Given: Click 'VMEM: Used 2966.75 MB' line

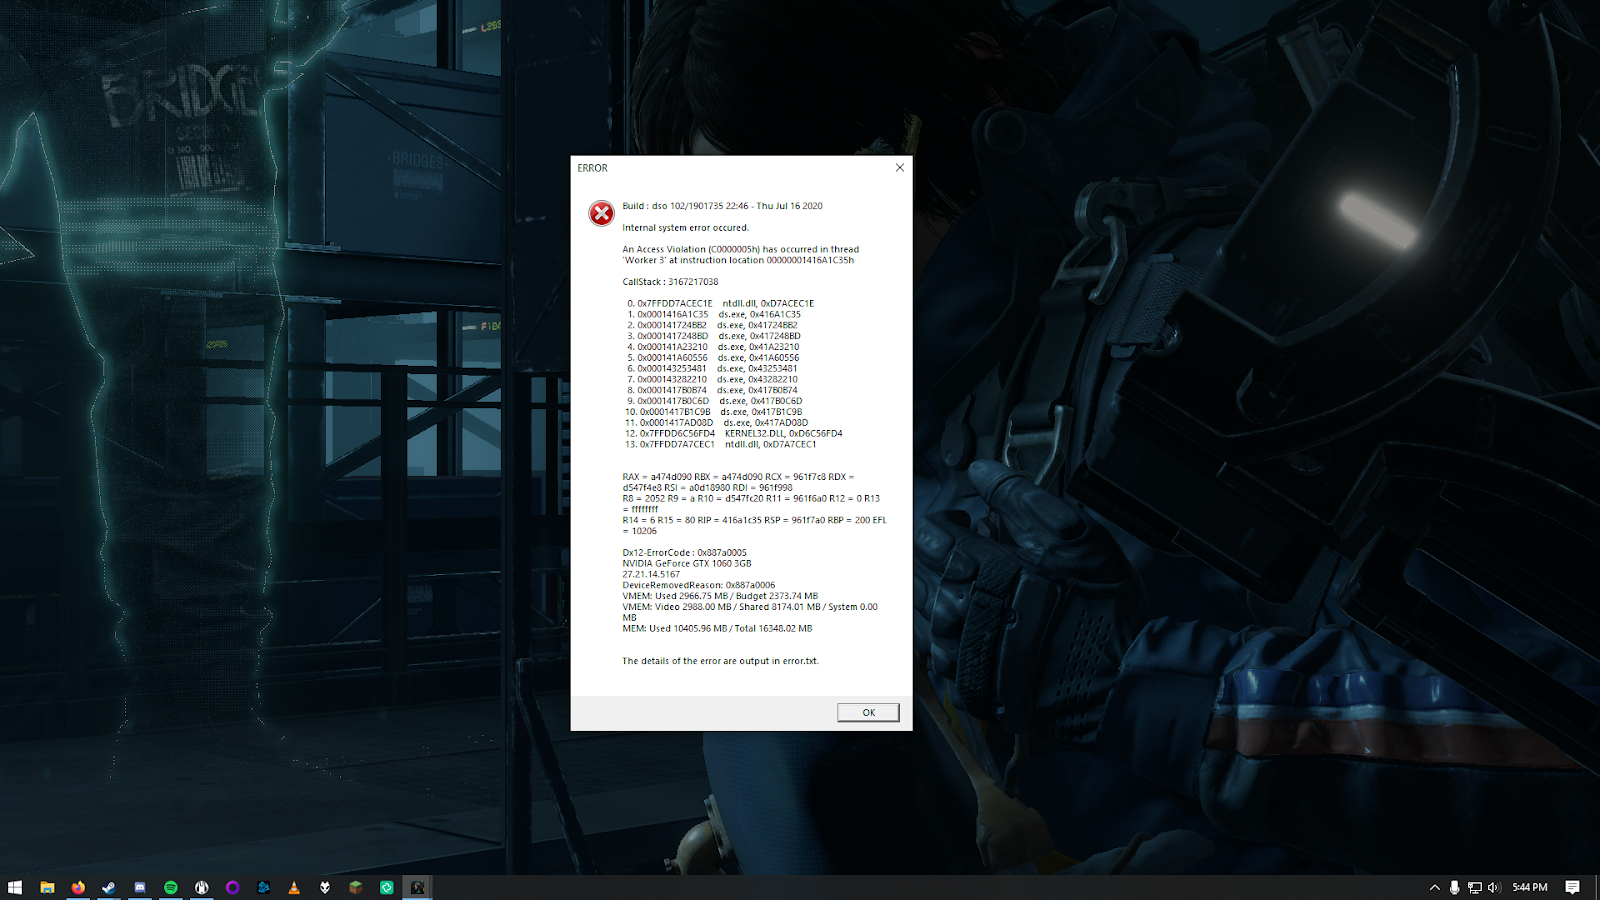Looking at the screenshot, I should tap(720, 596).
